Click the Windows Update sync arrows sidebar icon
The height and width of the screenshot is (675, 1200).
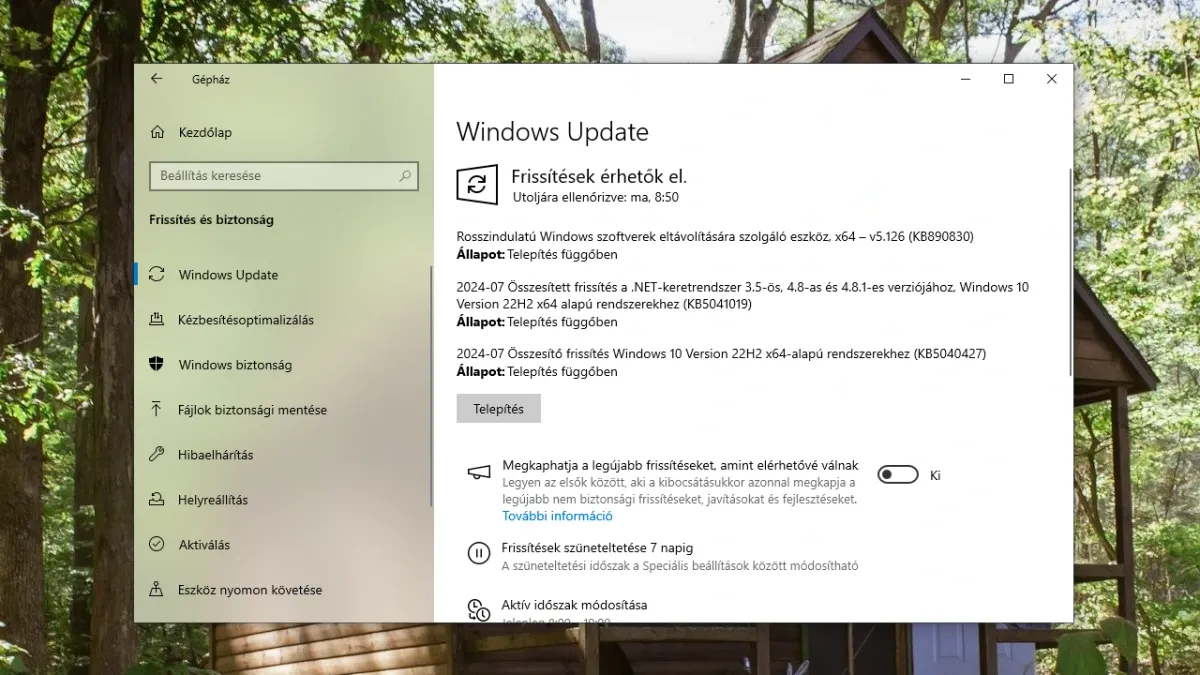coord(156,275)
